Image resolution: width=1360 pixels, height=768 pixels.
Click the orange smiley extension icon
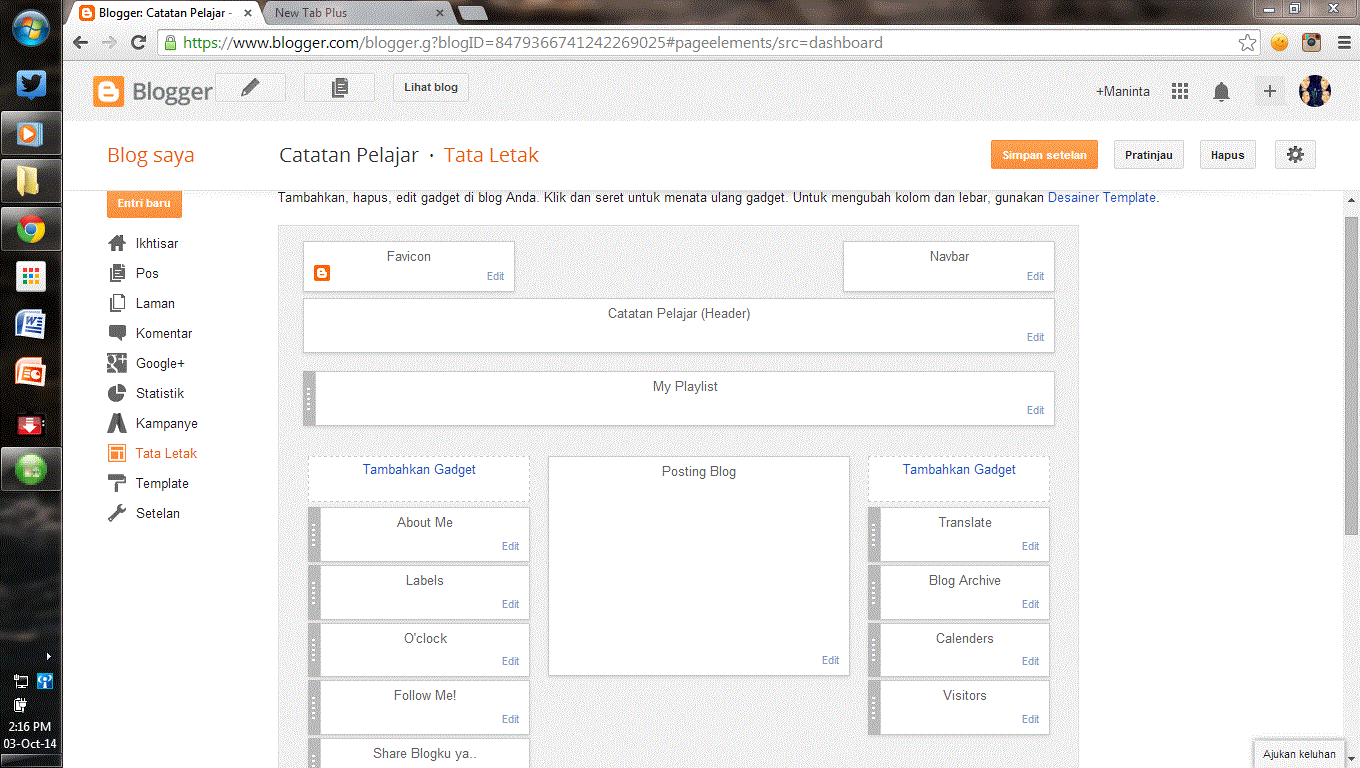pos(1279,43)
